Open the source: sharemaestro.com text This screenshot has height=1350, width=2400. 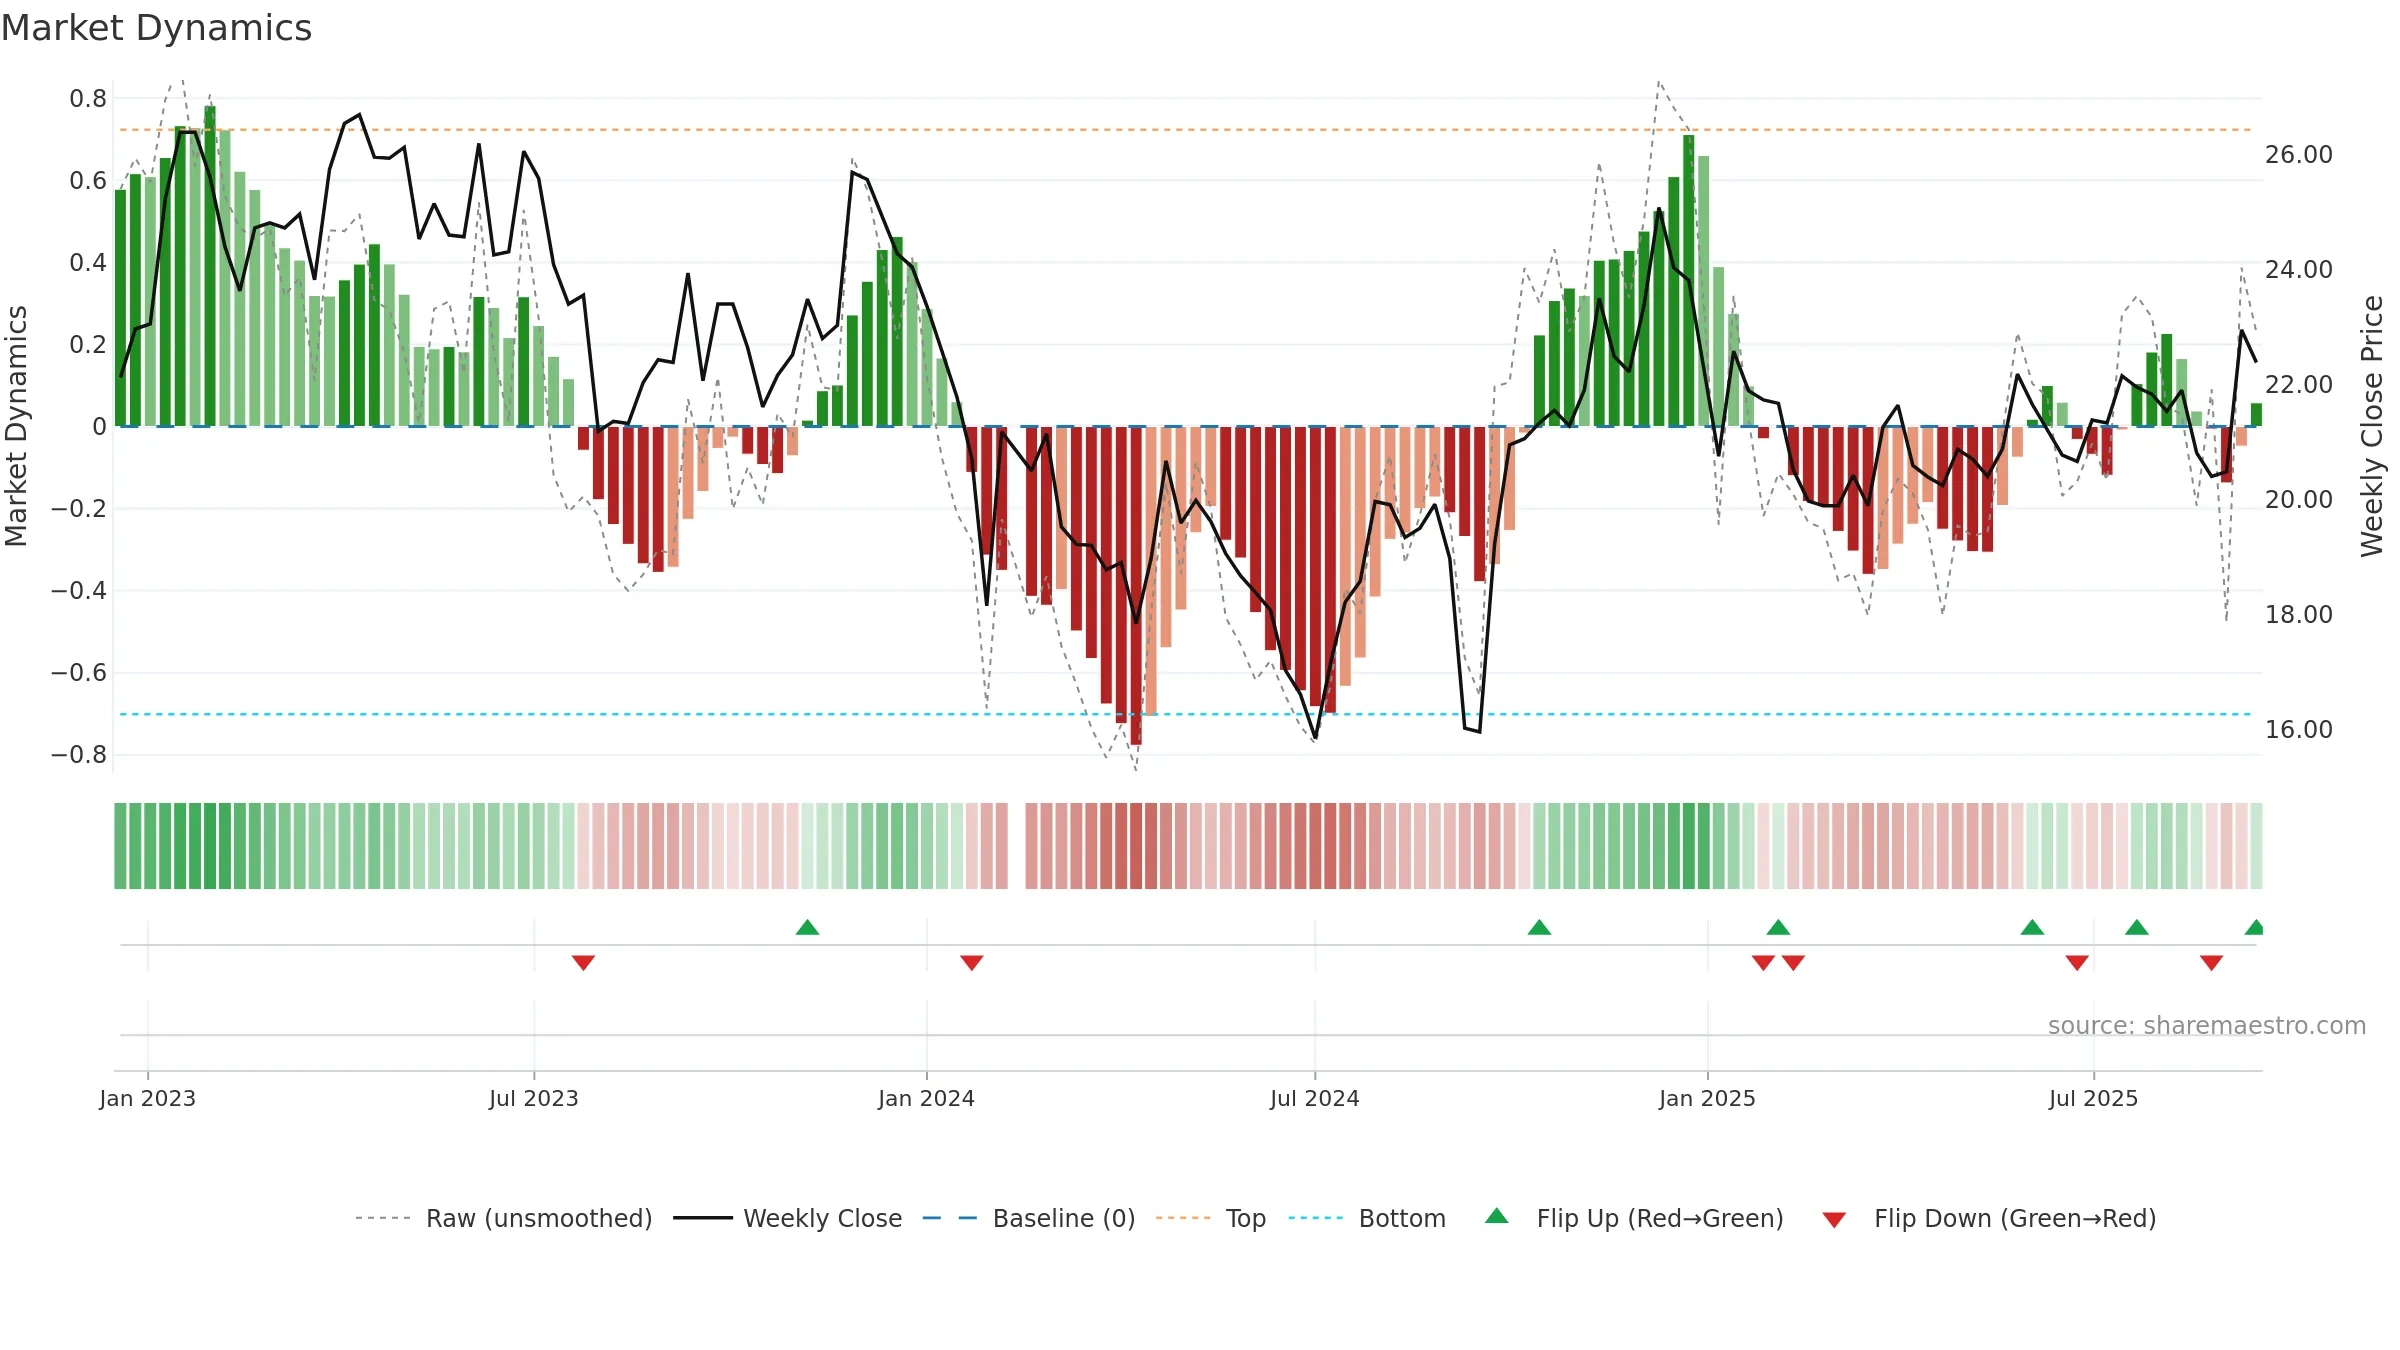[x=2206, y=1025]
